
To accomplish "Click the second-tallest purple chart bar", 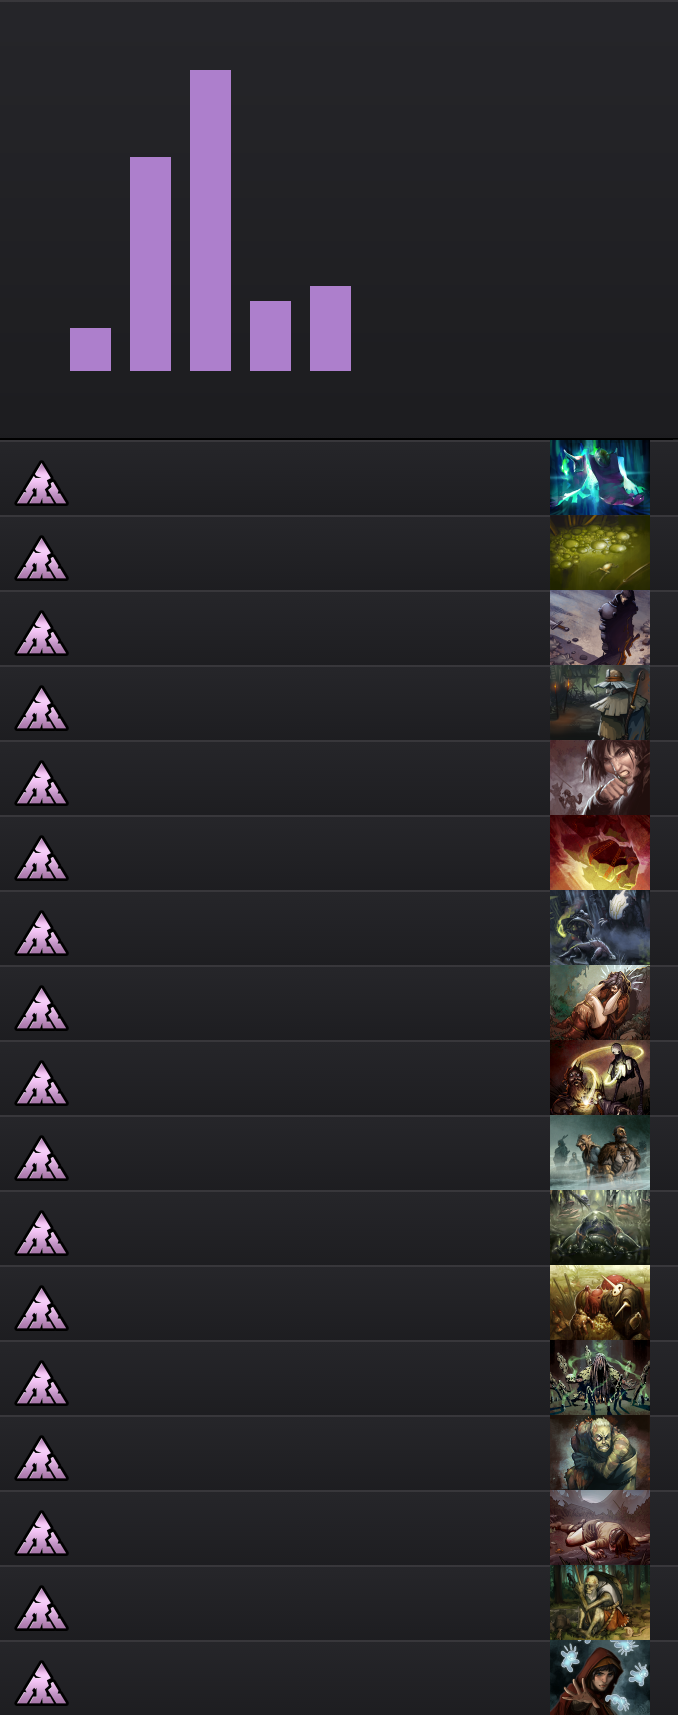I will 150,264.
